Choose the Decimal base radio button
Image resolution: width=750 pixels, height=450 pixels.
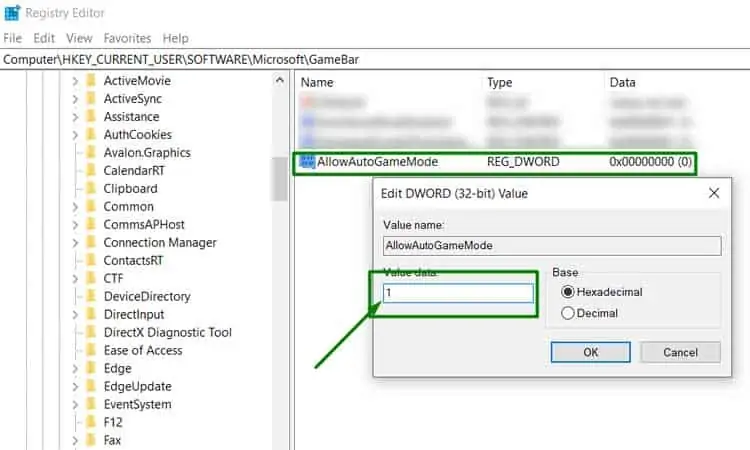[x=569, y=313]
